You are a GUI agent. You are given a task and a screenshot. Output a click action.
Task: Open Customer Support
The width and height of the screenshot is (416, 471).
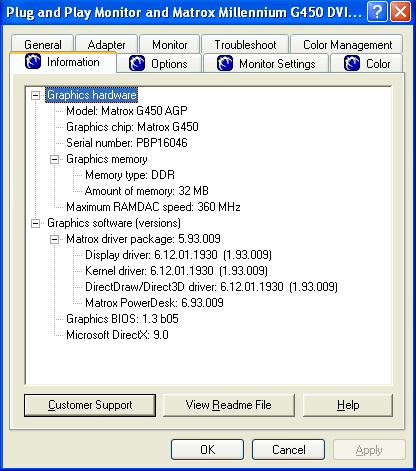click(90, 405)
